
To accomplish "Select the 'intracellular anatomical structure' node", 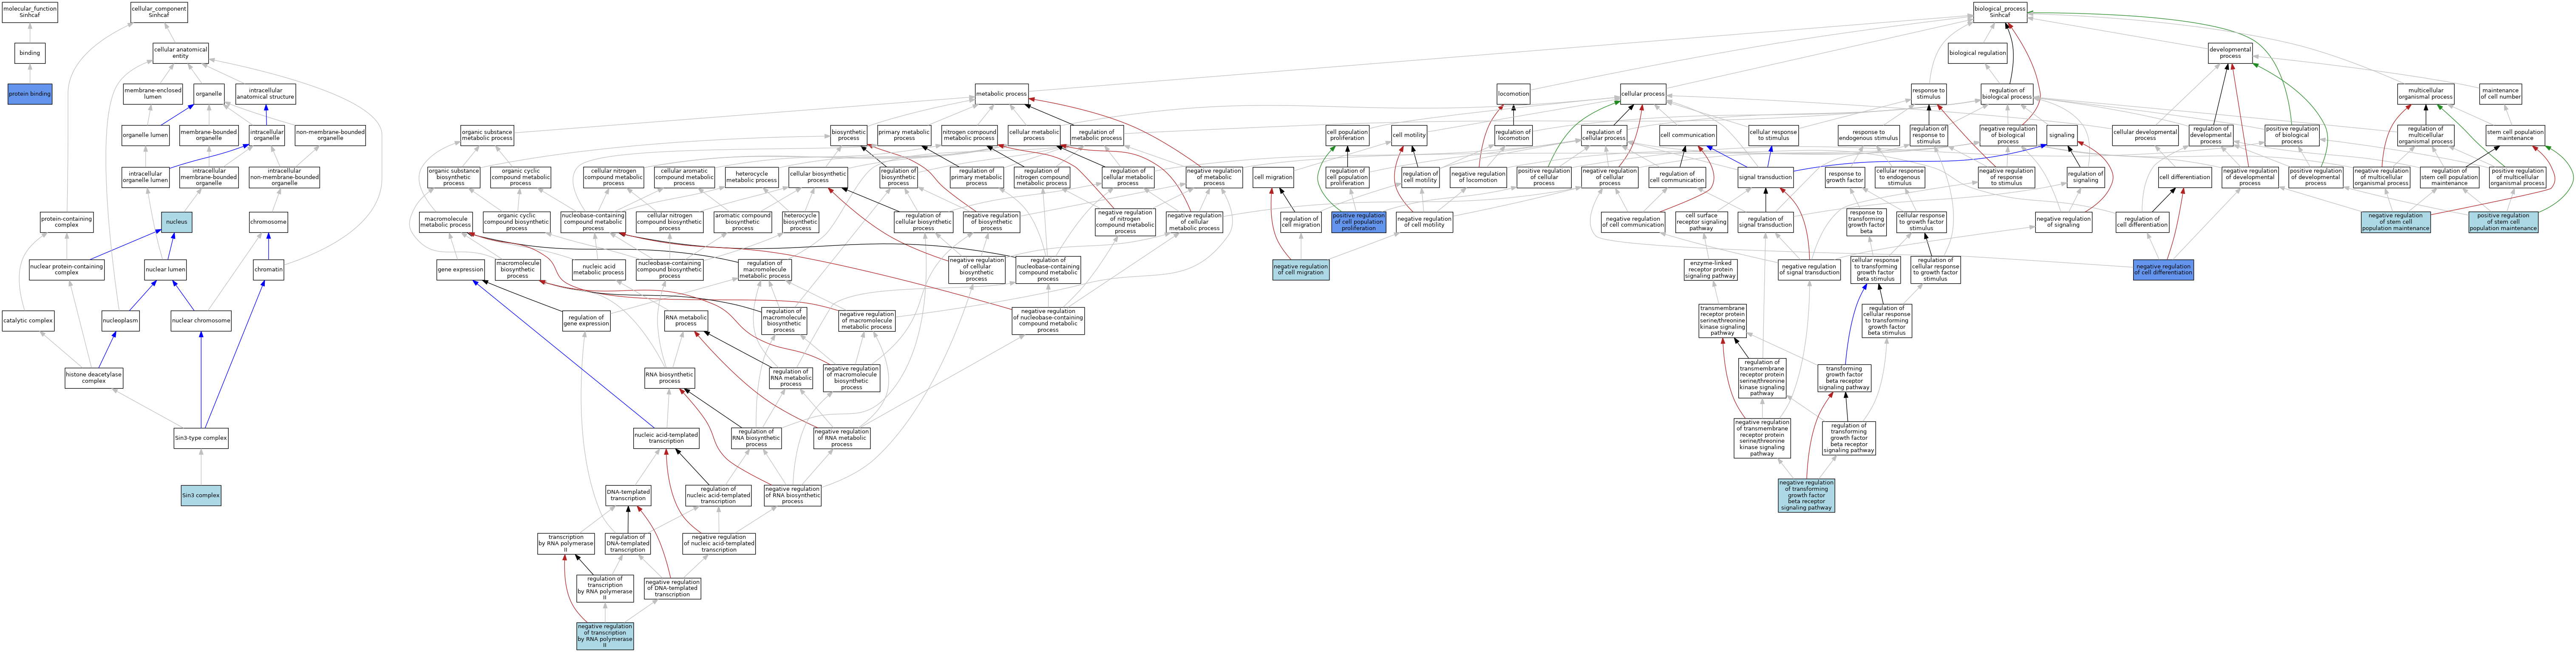I will click(266, 94).
